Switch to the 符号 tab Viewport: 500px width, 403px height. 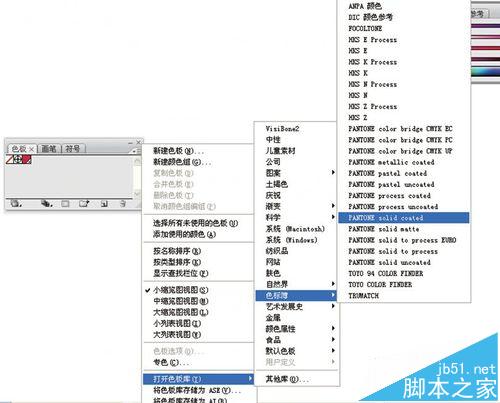tap(73, 149)
